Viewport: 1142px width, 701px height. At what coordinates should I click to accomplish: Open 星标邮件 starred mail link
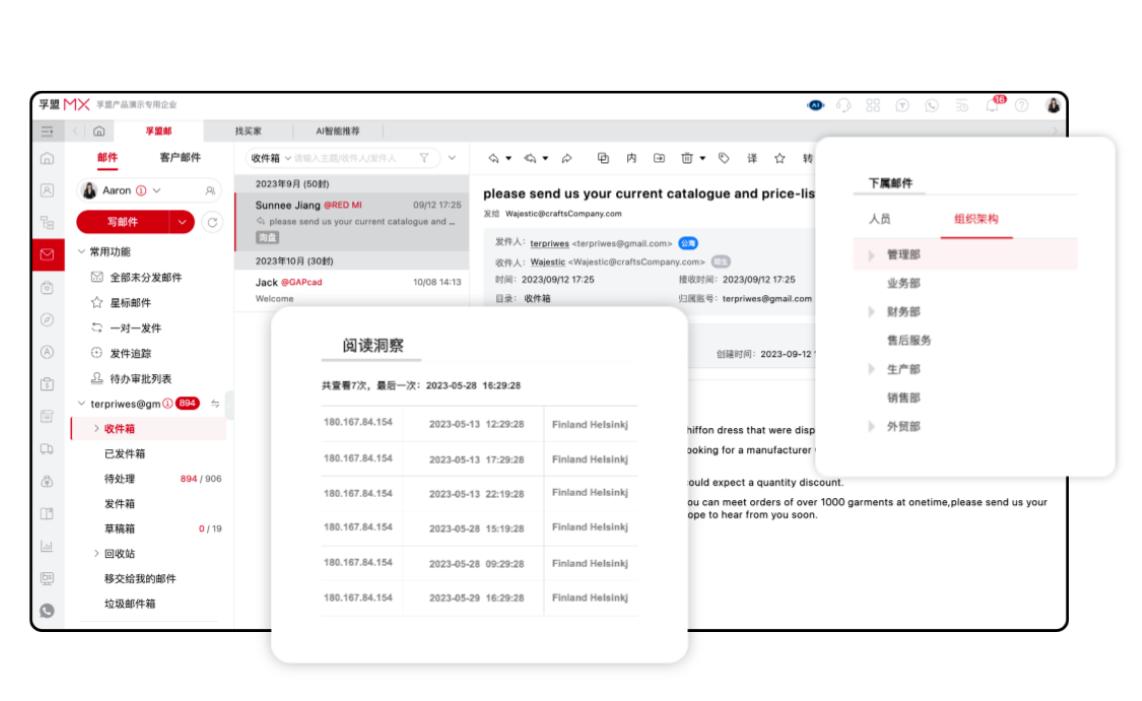129,303
